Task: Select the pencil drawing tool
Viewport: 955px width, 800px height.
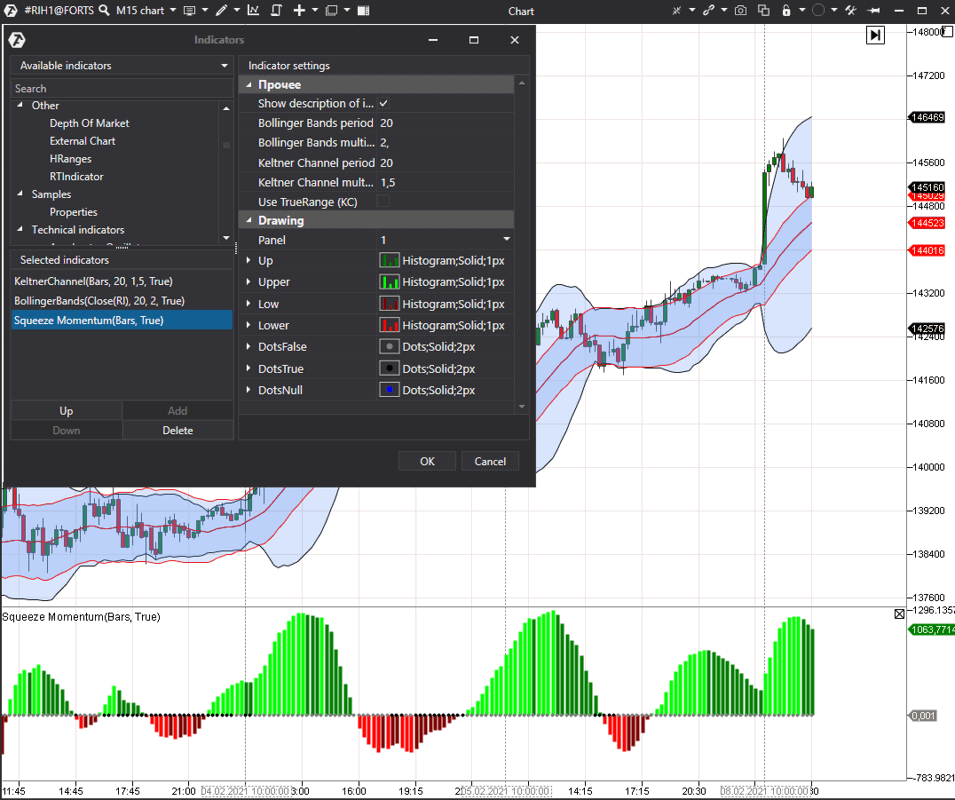Action: (221, 10)
